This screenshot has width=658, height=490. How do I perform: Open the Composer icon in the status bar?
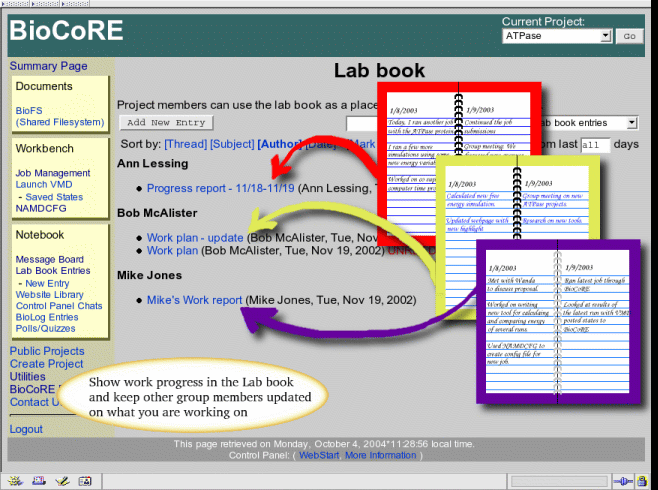coord(61,481)
